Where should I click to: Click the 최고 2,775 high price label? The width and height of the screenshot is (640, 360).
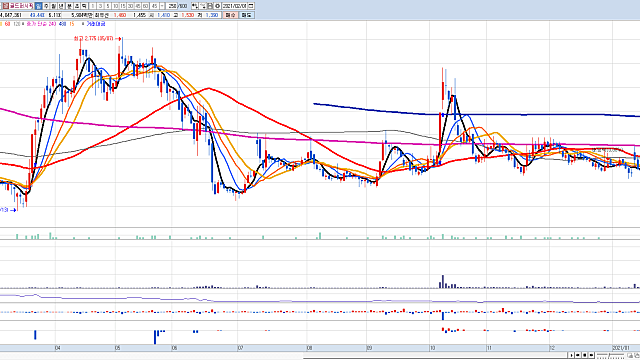93,38
